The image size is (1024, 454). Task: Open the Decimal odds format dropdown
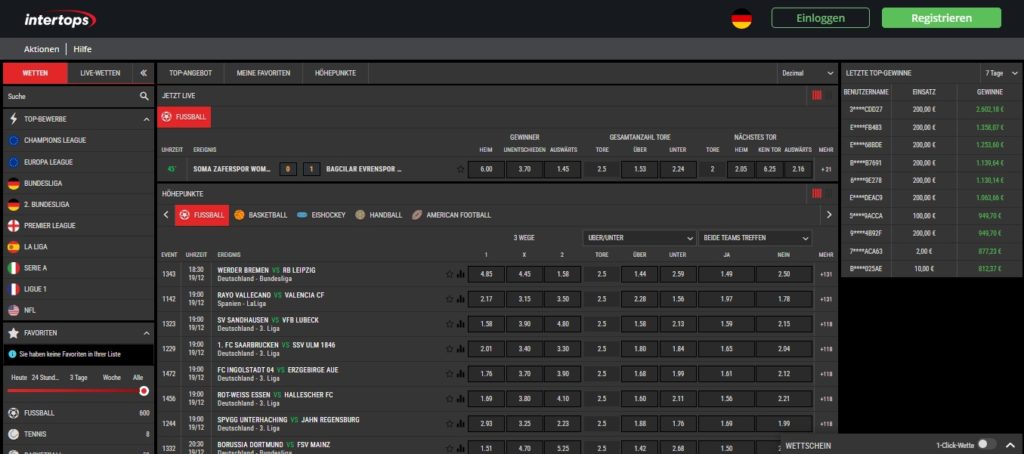click(807, 73)
